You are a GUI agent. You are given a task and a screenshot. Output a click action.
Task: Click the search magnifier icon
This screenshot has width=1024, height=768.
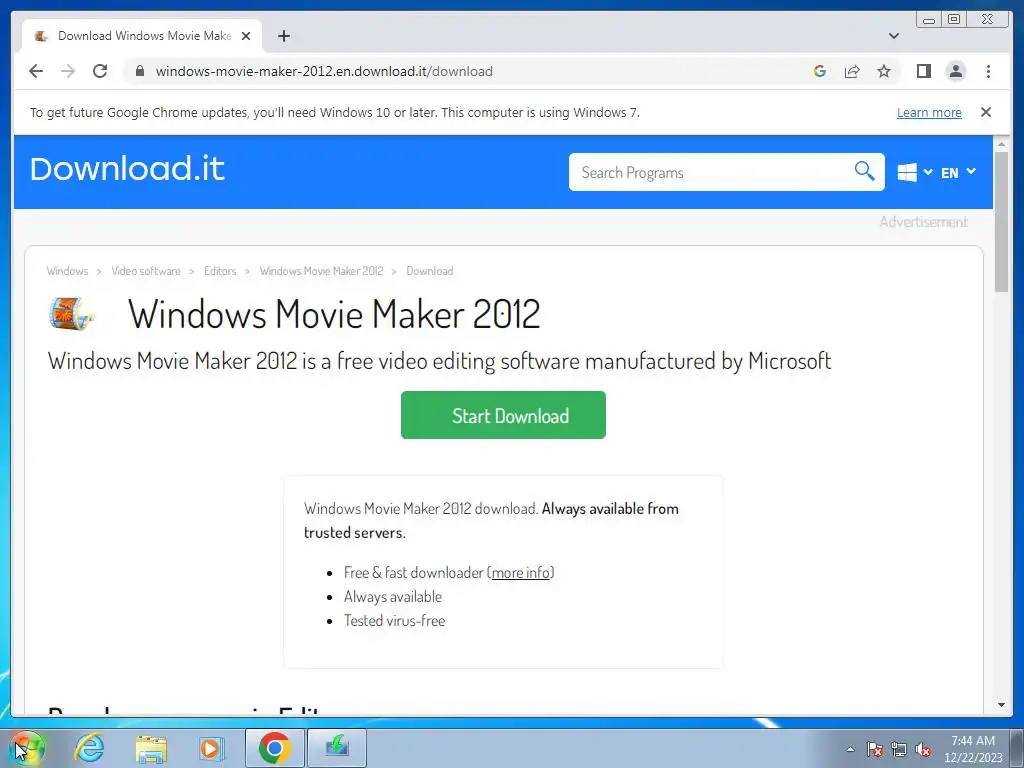tap(864, 171)
